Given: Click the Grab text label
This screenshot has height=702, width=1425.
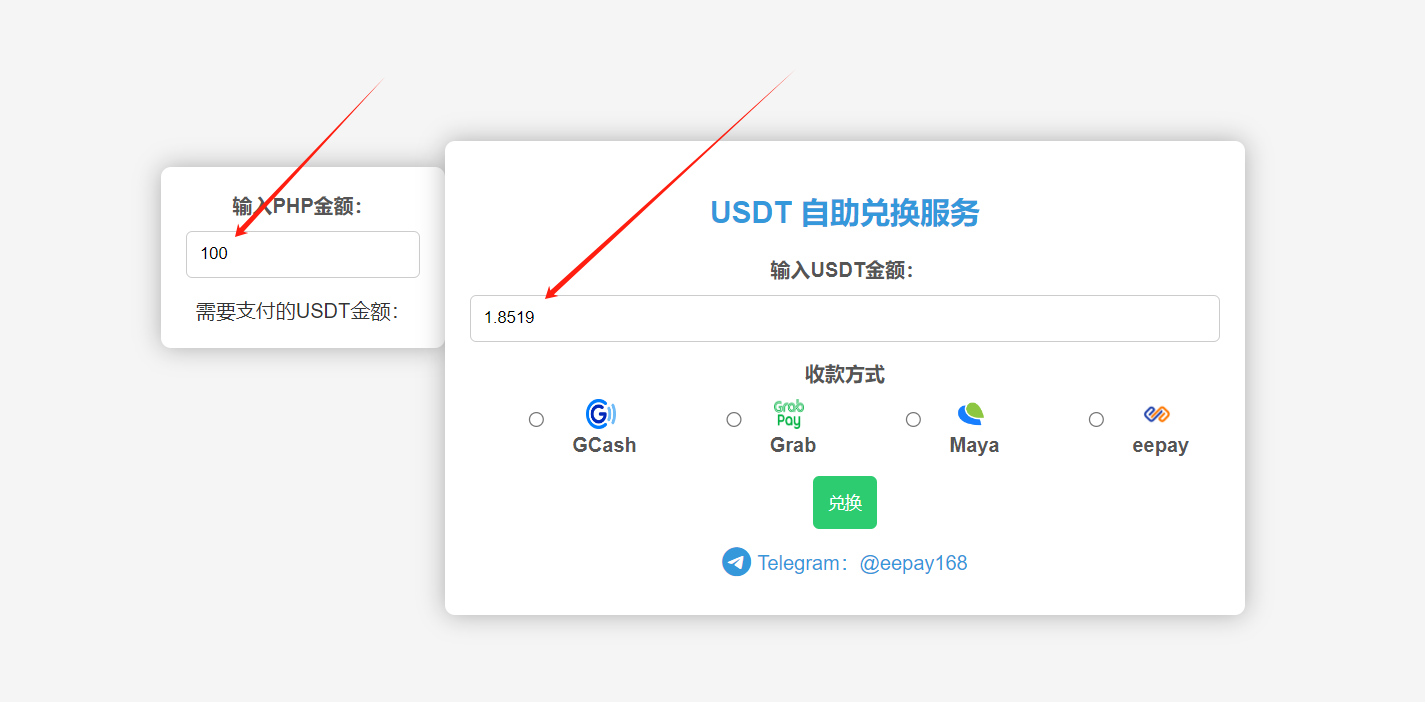Looking at the screenshot, I should 793,445.
